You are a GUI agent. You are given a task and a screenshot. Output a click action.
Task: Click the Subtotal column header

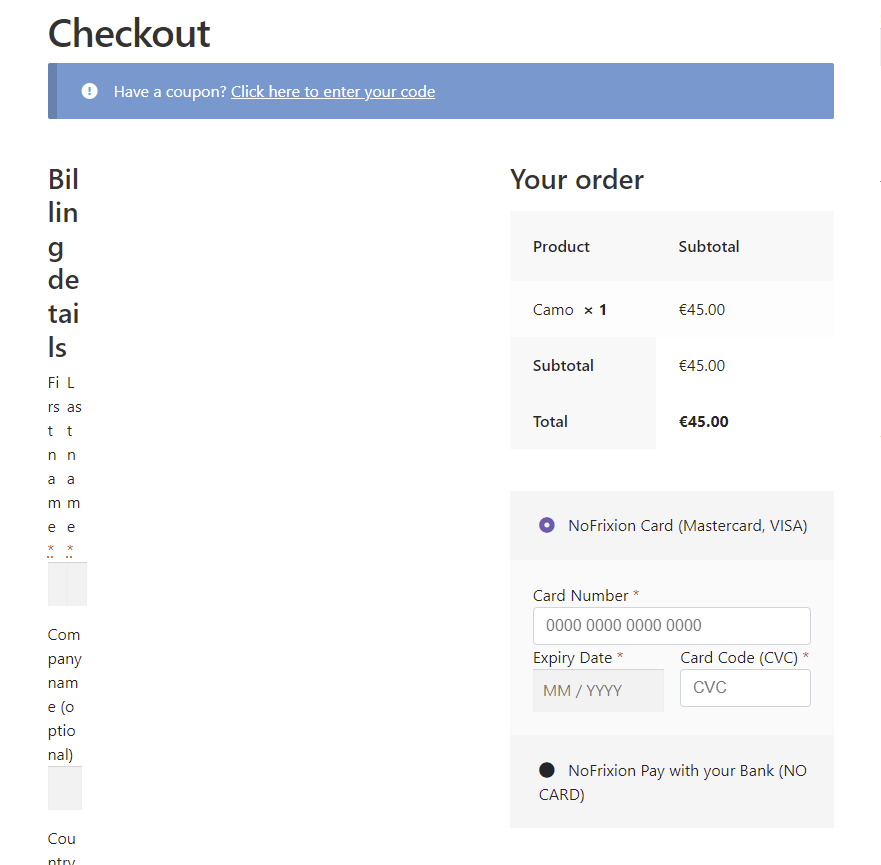(708, 246)
